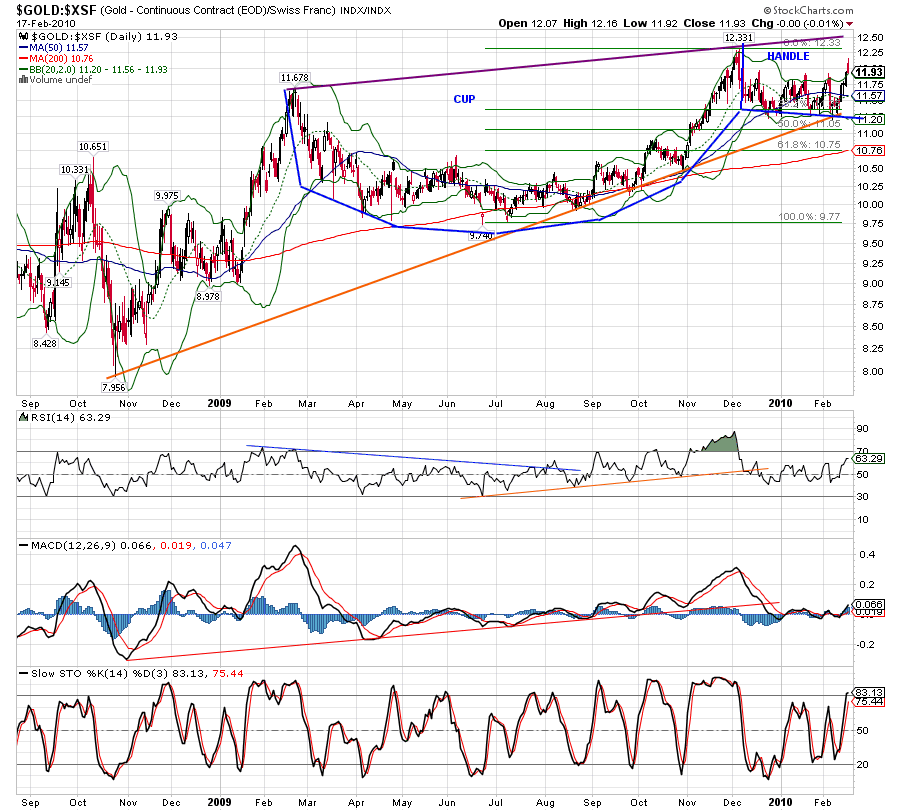Click the 8.428 low price label
This screenshot has width=900, height=811.
point(45,344)
